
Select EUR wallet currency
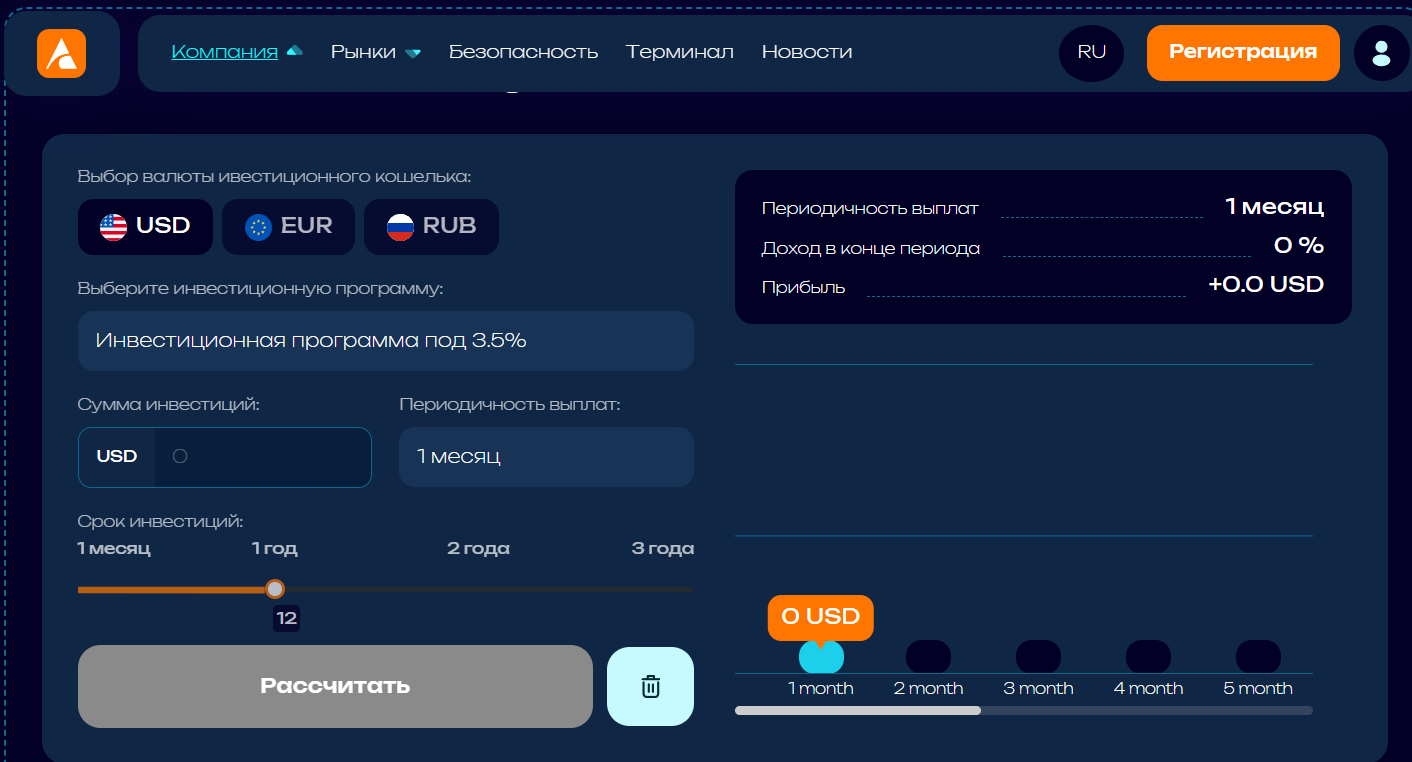click(x=288, y=227)
